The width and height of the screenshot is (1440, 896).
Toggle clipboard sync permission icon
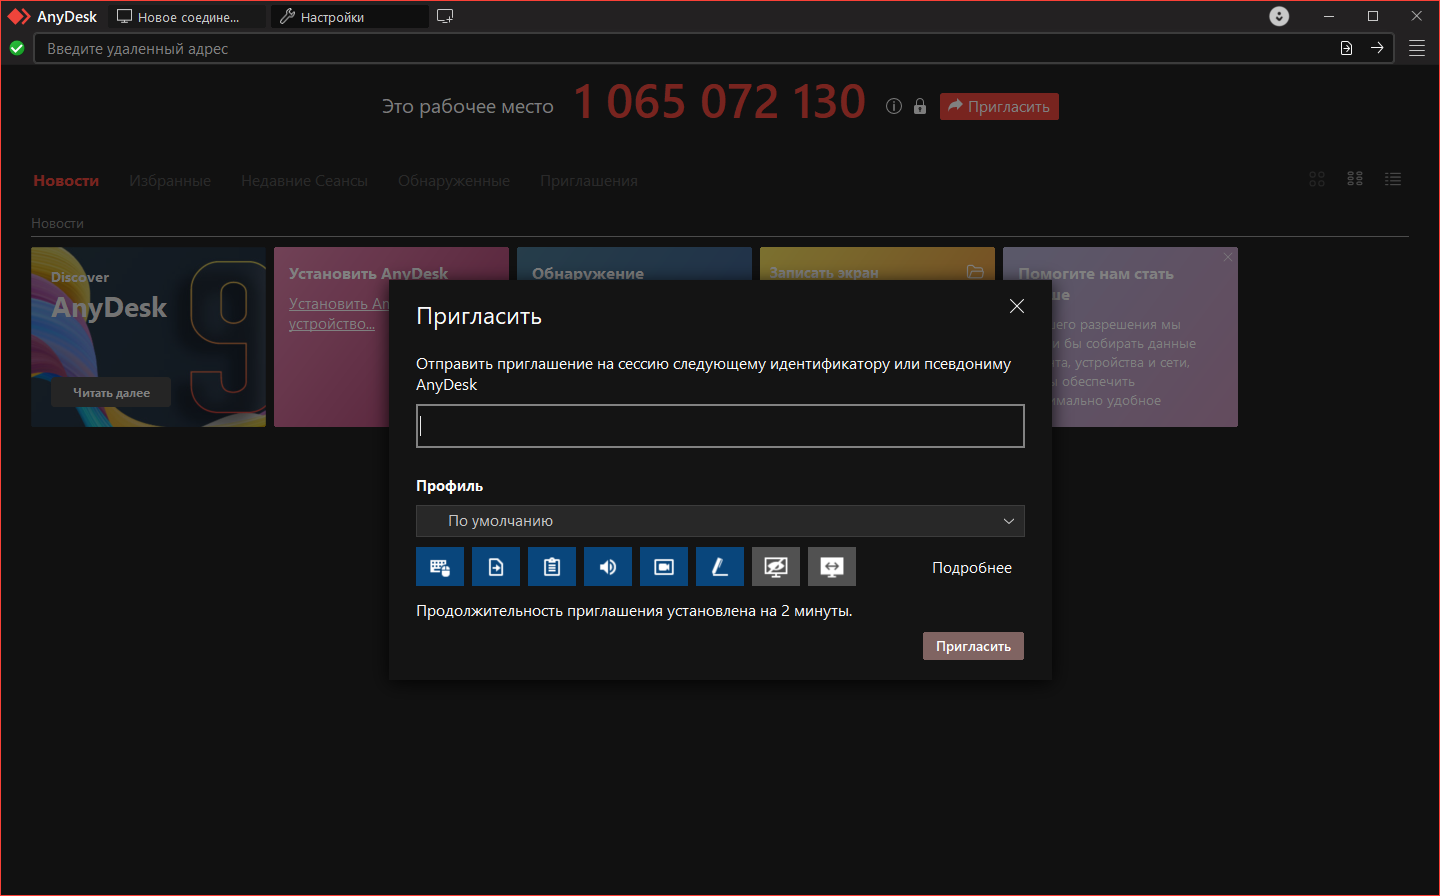click(552, 567)
